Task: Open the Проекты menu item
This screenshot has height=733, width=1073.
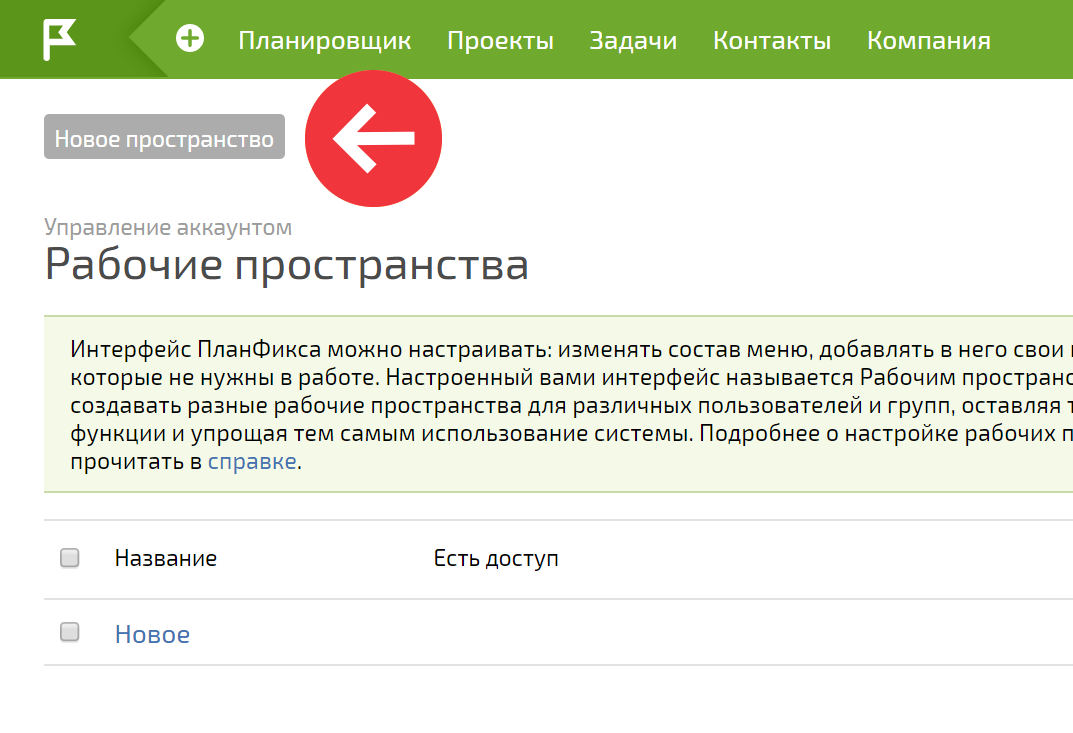Action: click(x=500, y=40)
